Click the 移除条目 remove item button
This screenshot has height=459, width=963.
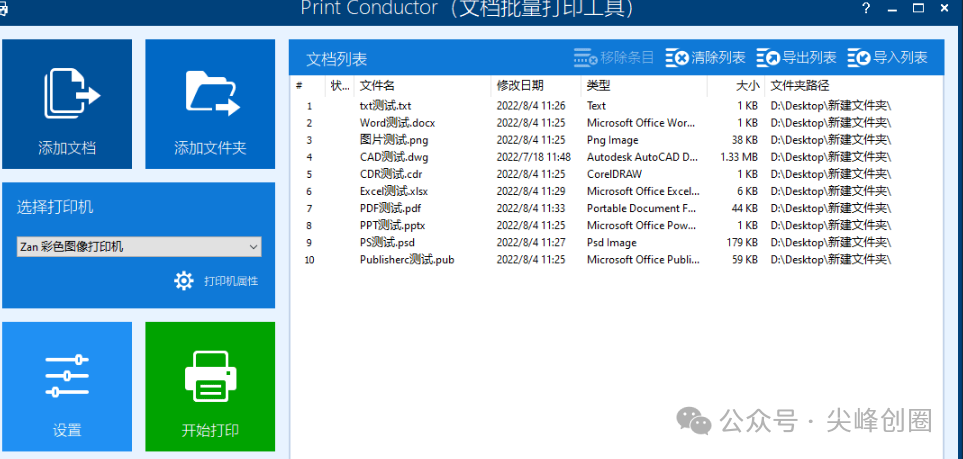click(614, 58)
